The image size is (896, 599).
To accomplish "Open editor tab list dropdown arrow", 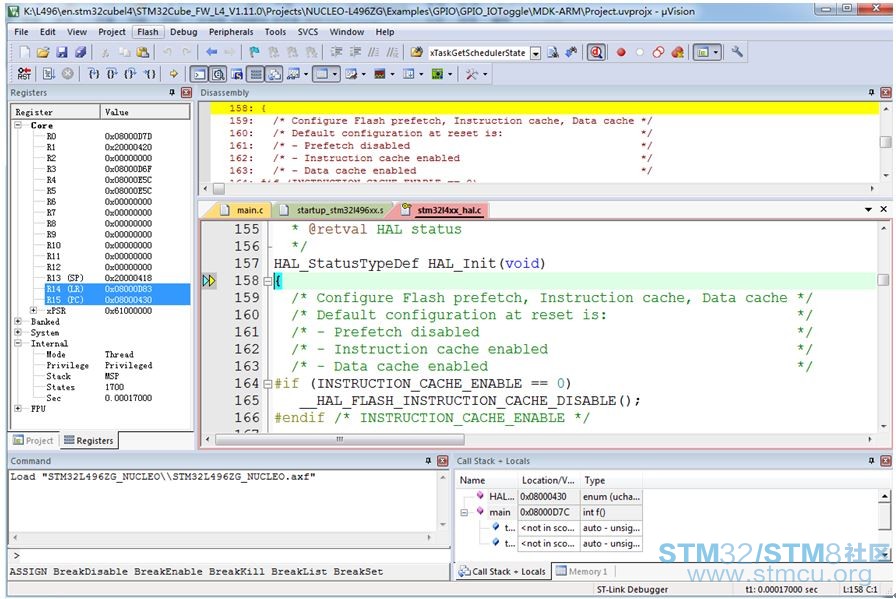I will (869, 210).
